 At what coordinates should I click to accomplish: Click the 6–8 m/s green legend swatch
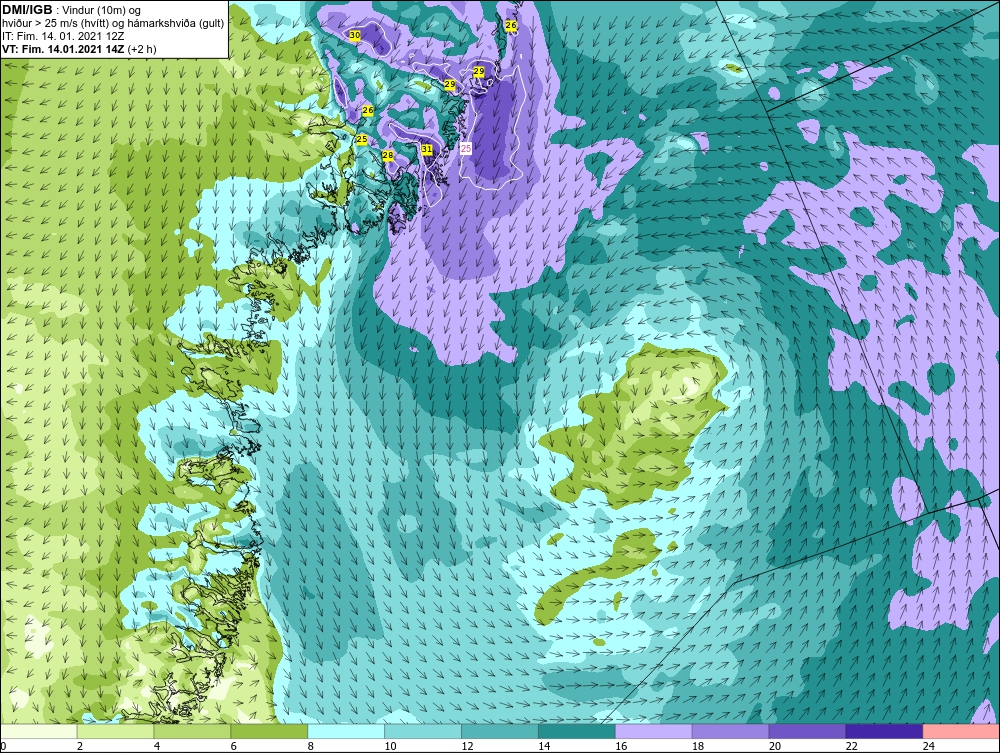pos(269,731)
